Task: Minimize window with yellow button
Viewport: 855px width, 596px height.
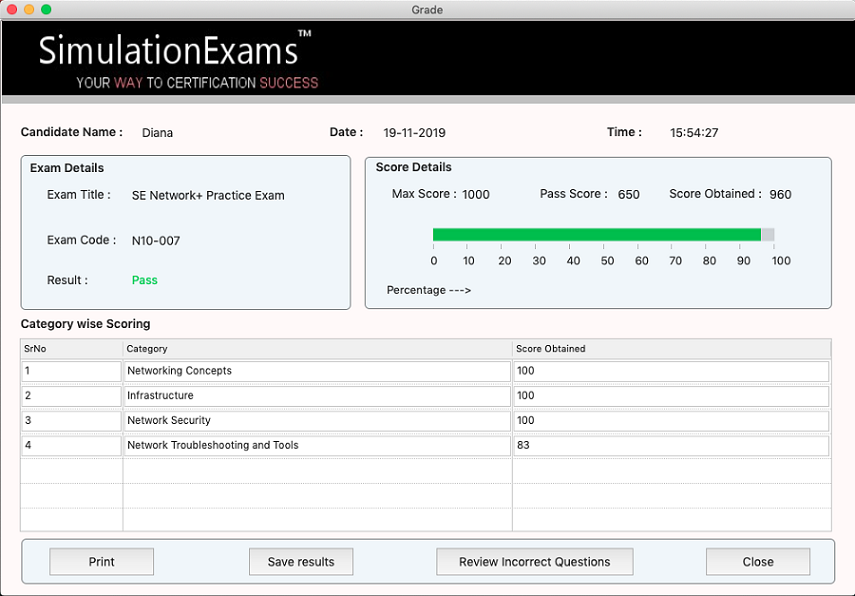Action: (29, 9)
